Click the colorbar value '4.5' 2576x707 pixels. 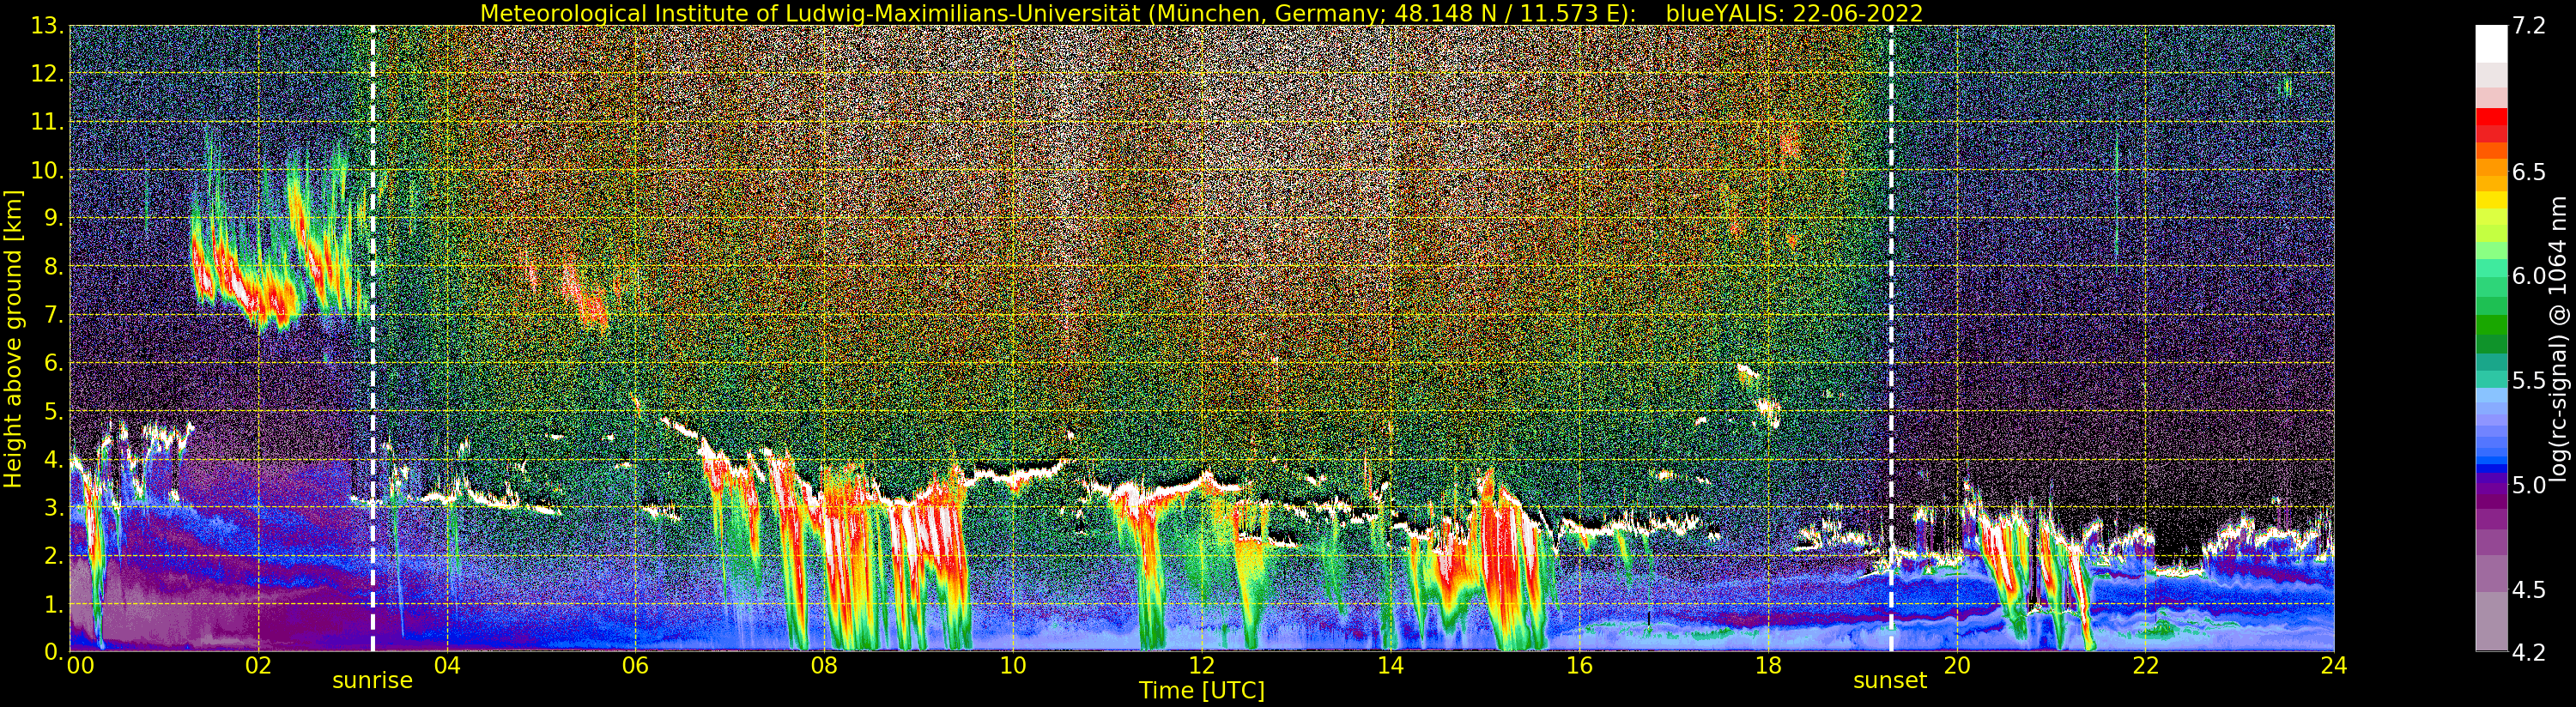tap(2529, 589)
